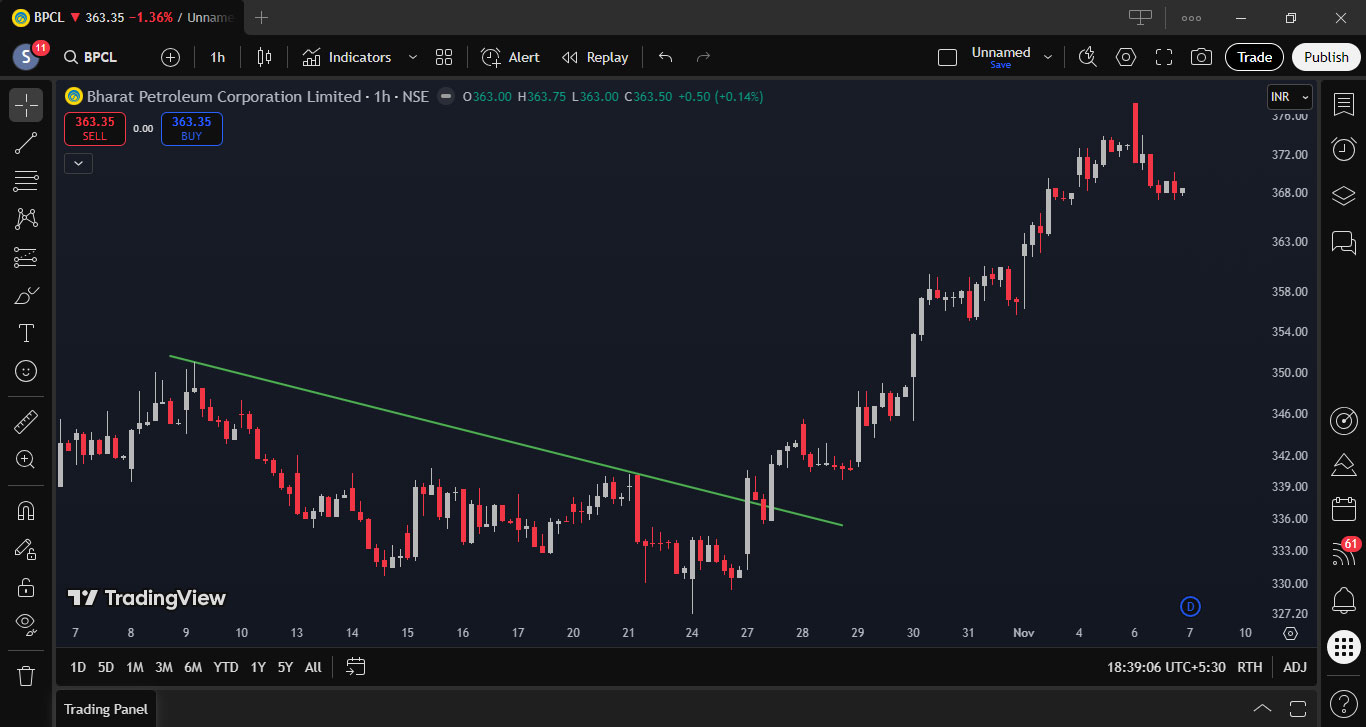Select the 3M date range
1366x727 pixels.
click(164, 667)
